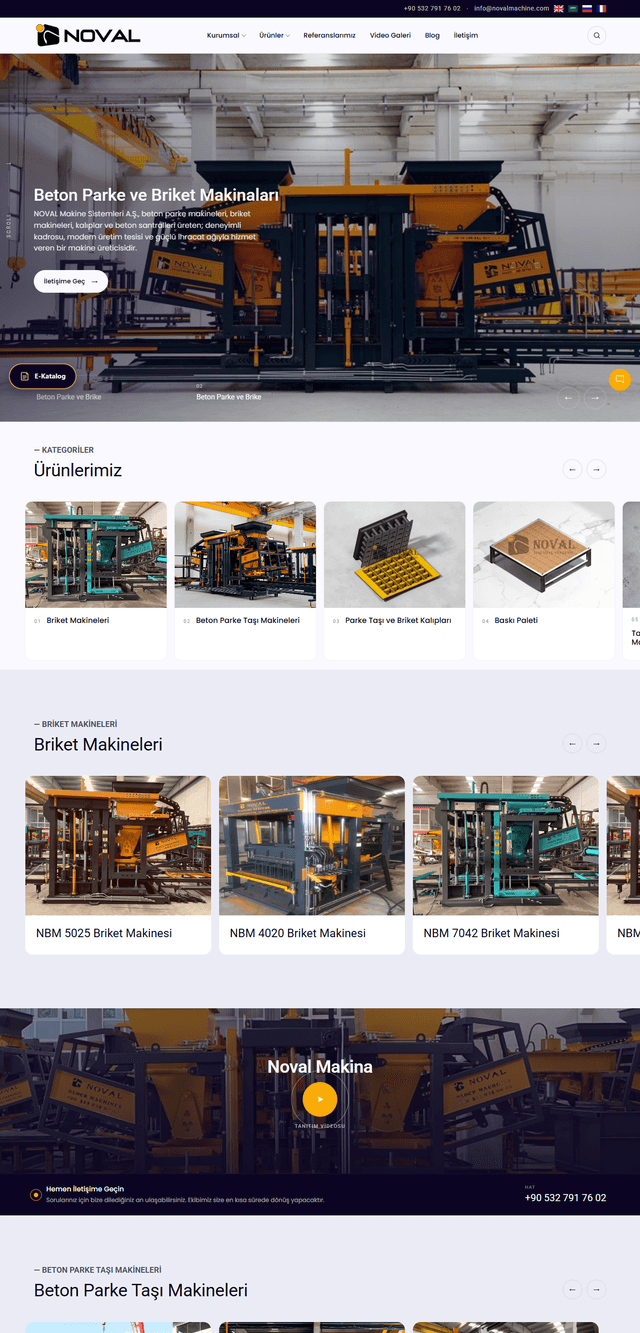Image resolution: width=640 pixels, height=1333 pixels.
Task: Next arrow in Ürünlerimiz section
Action: click(596, 469)
